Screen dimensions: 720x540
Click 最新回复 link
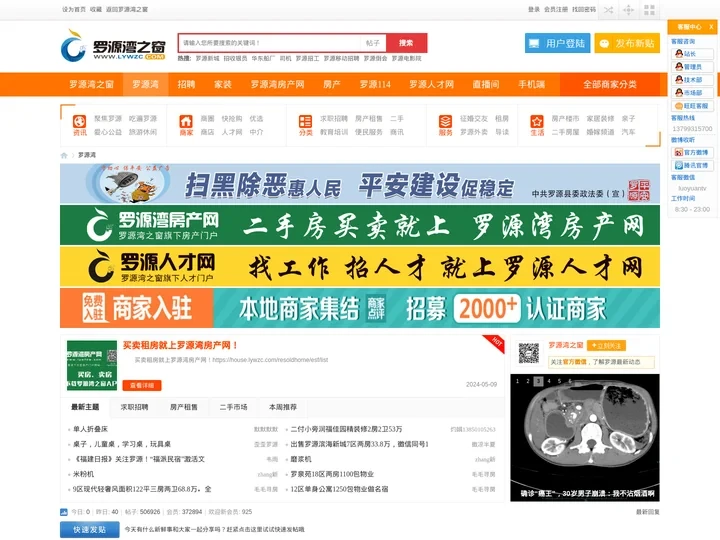pos(647,512)
